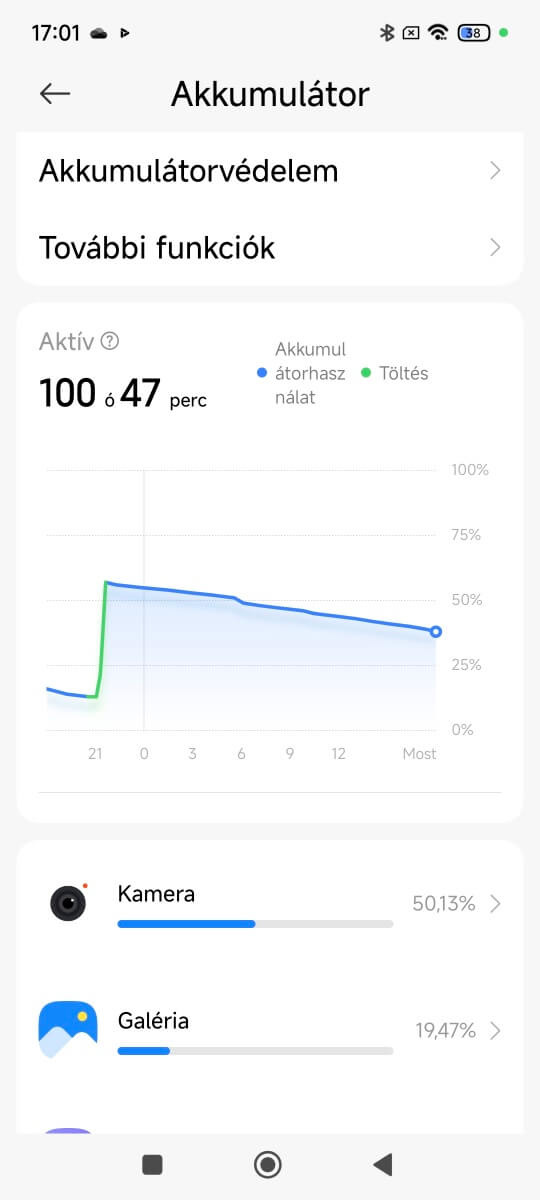This screenshot has width=540, height=1200.
Task: Expand the További funkciók chevron
Action: click(495, 247)
